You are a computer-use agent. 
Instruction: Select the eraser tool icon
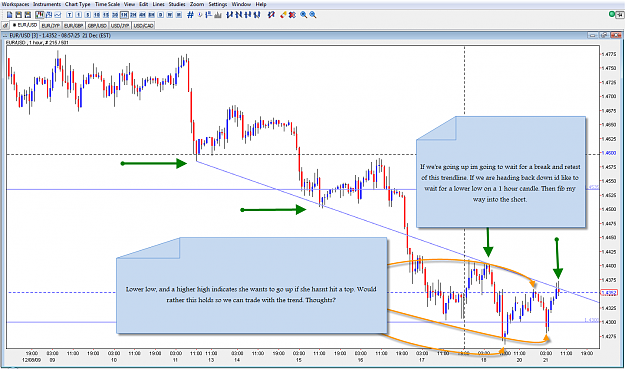point(283,15)
